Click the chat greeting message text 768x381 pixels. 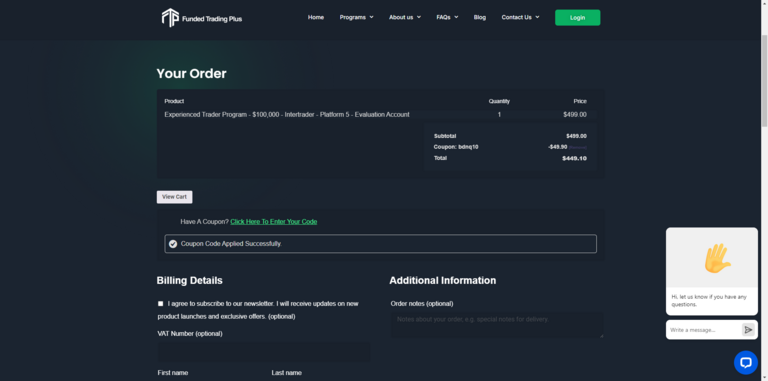[x=709, y=301]
